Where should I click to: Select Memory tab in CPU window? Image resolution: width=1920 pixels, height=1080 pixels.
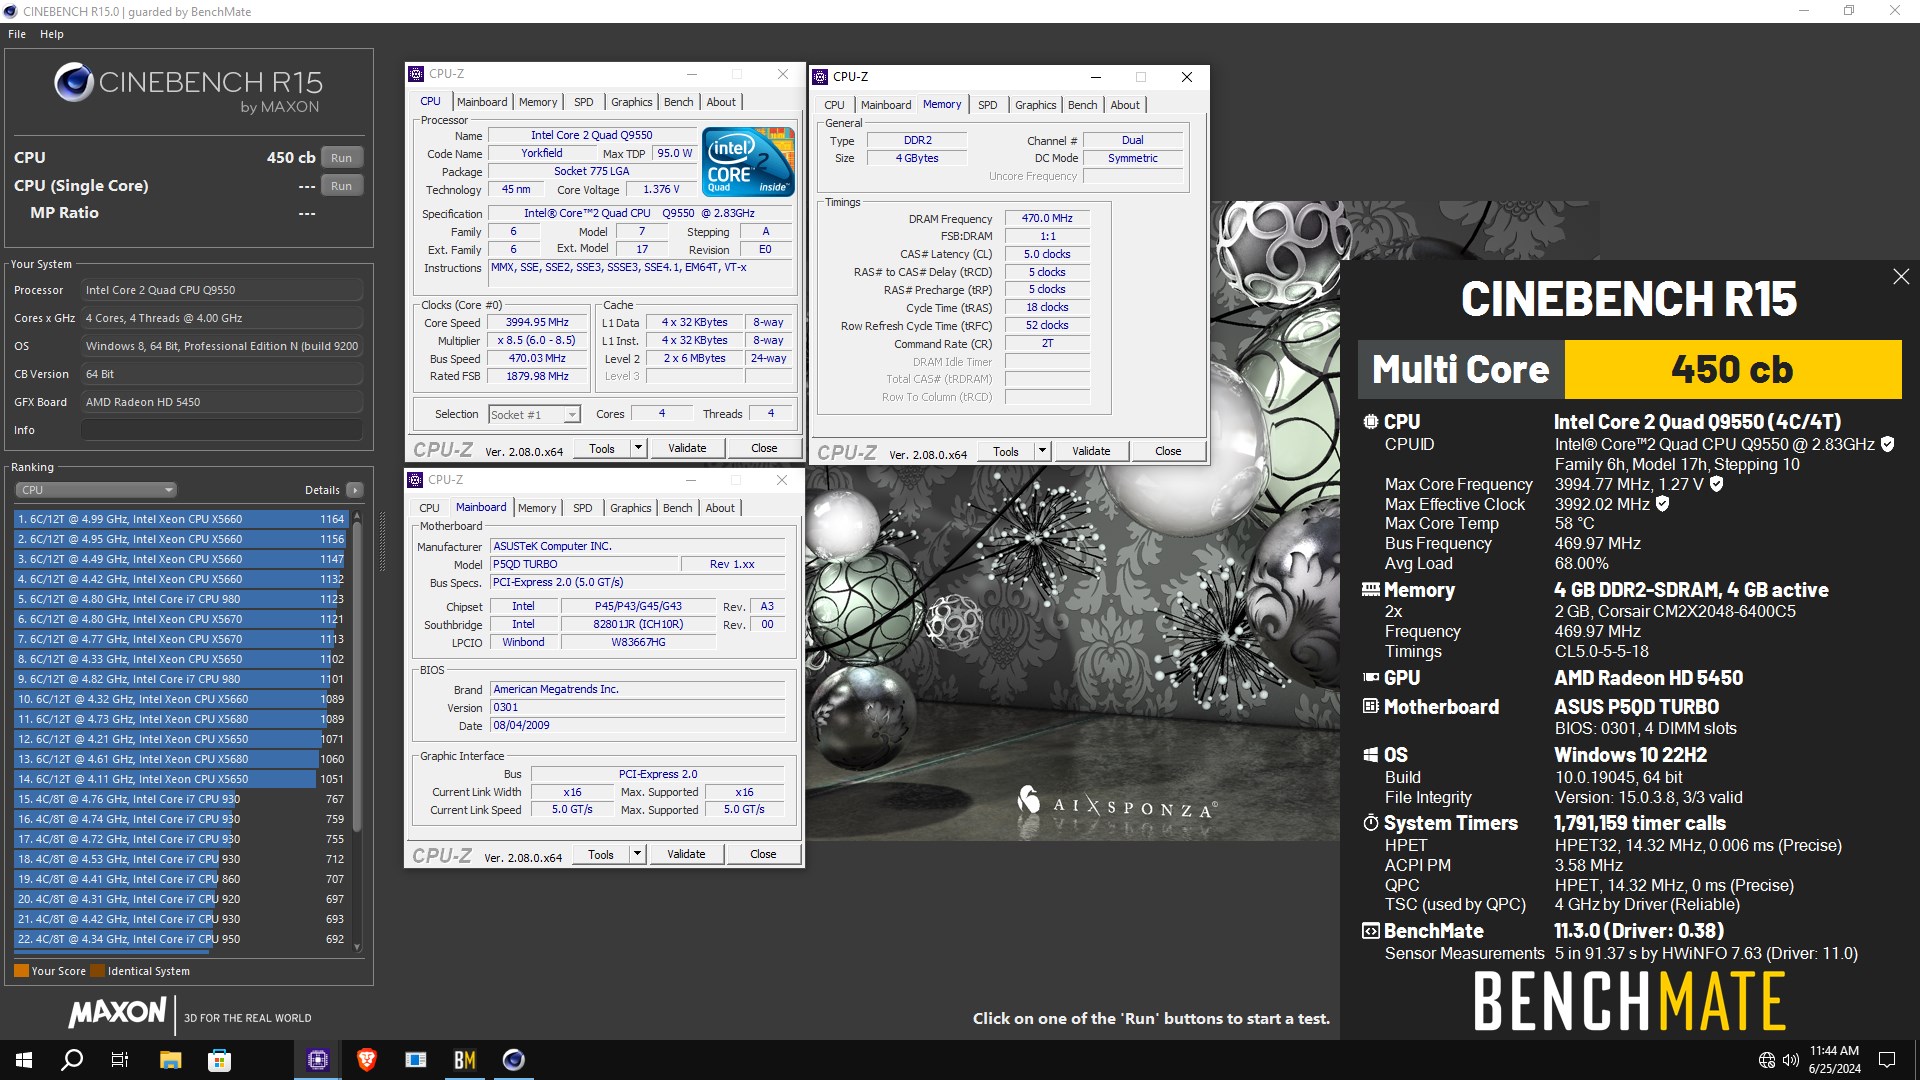(538, 102)
